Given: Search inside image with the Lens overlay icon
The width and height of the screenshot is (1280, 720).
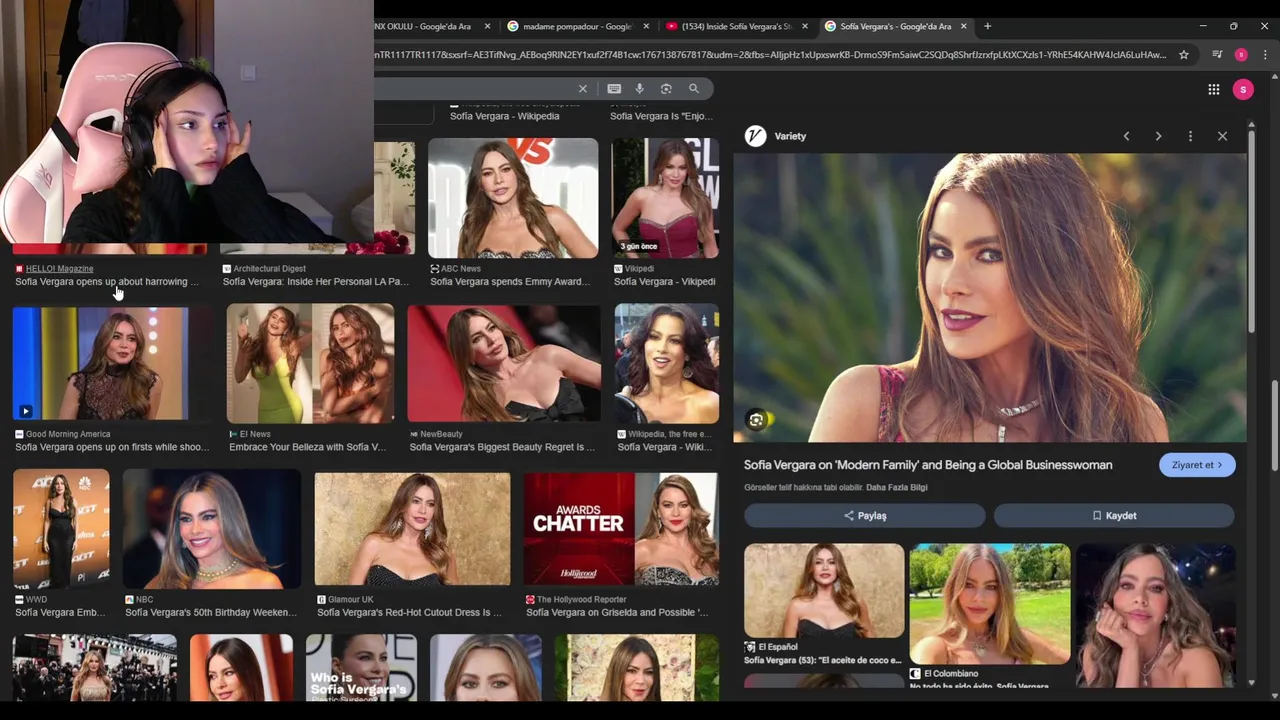Looking at the screenshot, I should coord(757,421).
